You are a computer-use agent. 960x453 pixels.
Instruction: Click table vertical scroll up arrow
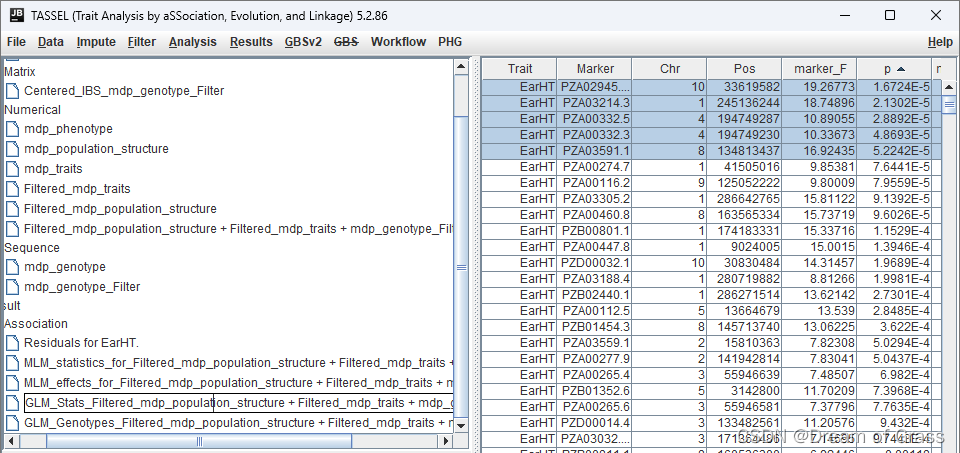click(x=949, y=88)
